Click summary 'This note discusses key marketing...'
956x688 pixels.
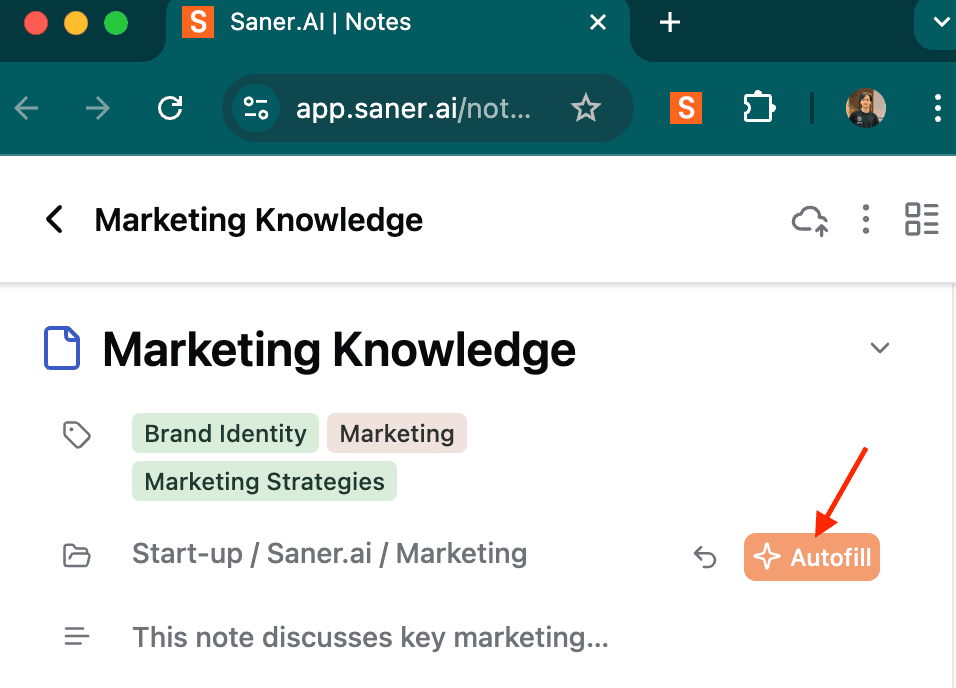(370, 637)
